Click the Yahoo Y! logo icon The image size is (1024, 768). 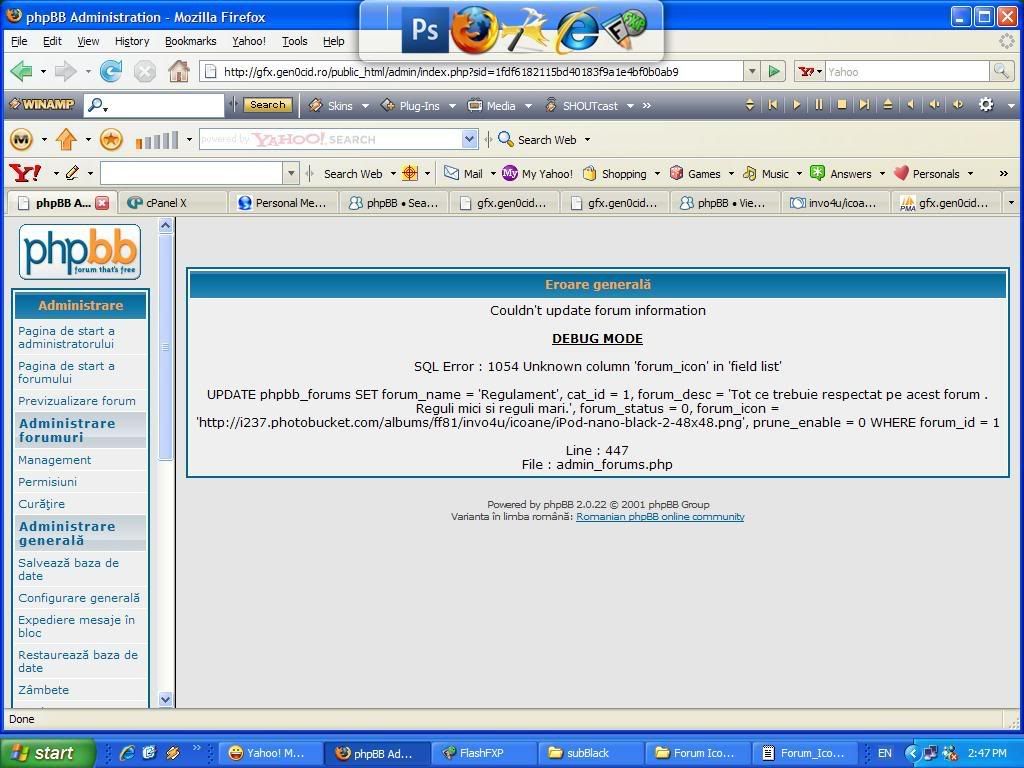click(x=25, y=173)
